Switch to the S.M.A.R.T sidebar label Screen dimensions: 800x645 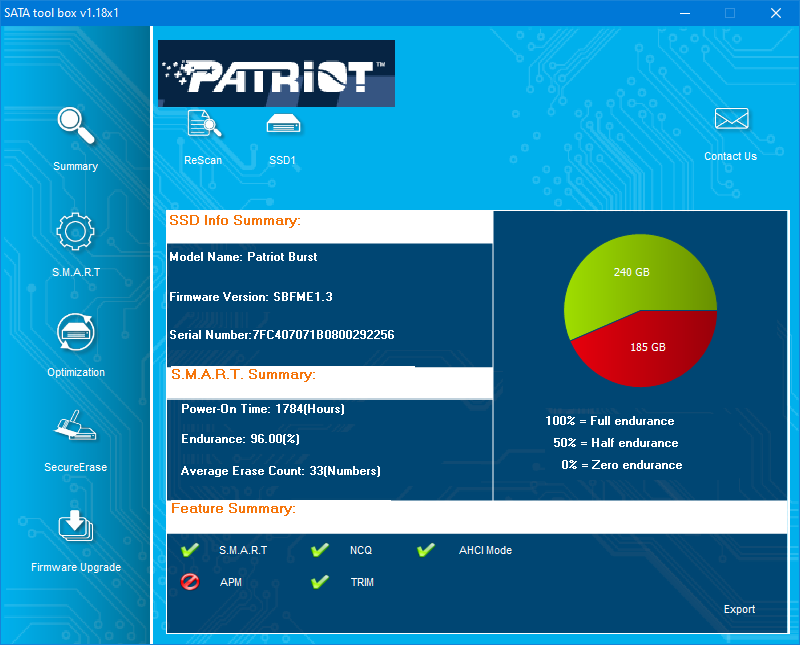click(x=76, y=272)
